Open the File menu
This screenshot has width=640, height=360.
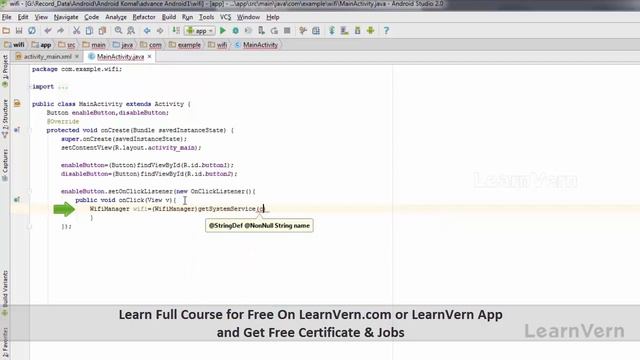(x=7, y=17)
